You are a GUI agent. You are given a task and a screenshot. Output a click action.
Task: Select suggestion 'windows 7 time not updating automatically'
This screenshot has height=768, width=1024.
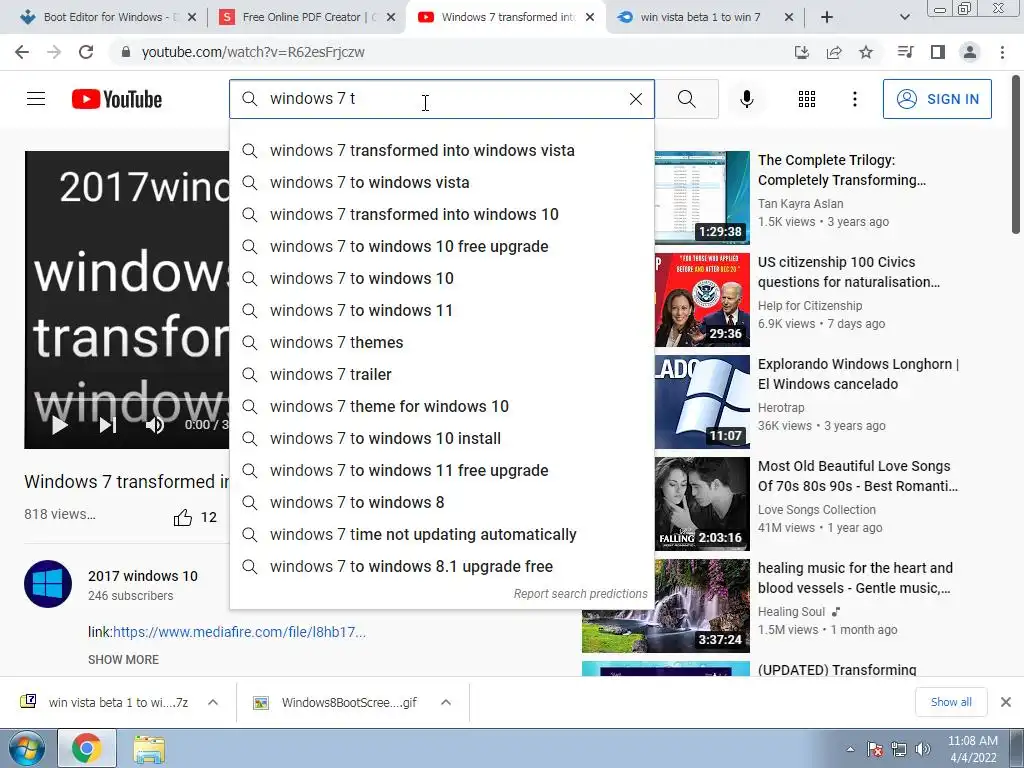tap(441, 535)
